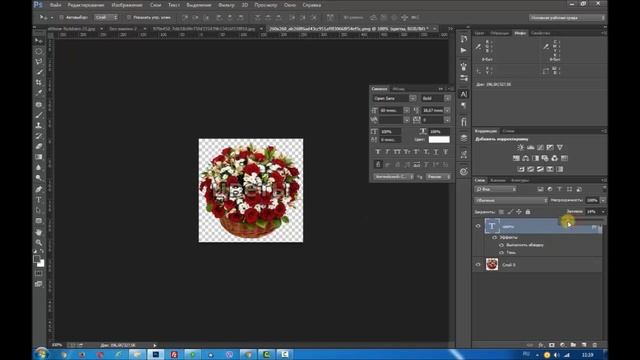
Task: Open the Character panel strip icon
Action: click(x=464, y=94)
